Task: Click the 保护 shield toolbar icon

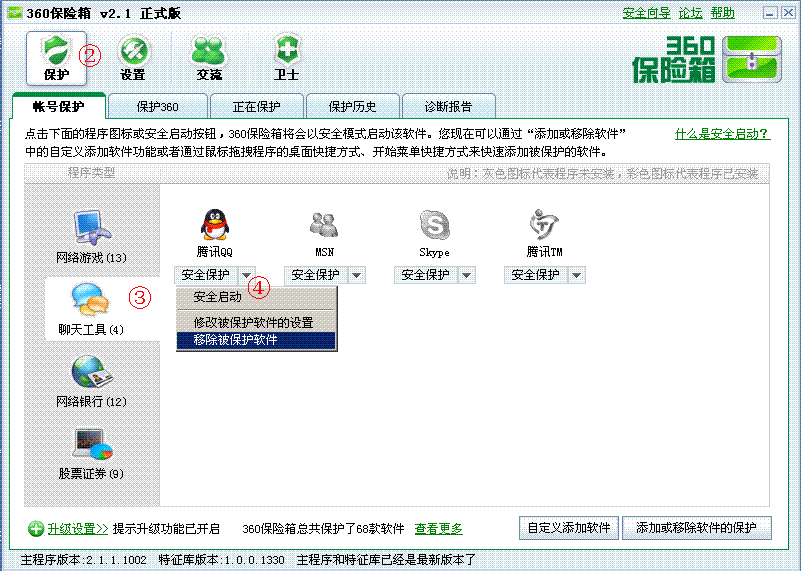Action: (56, 58)
